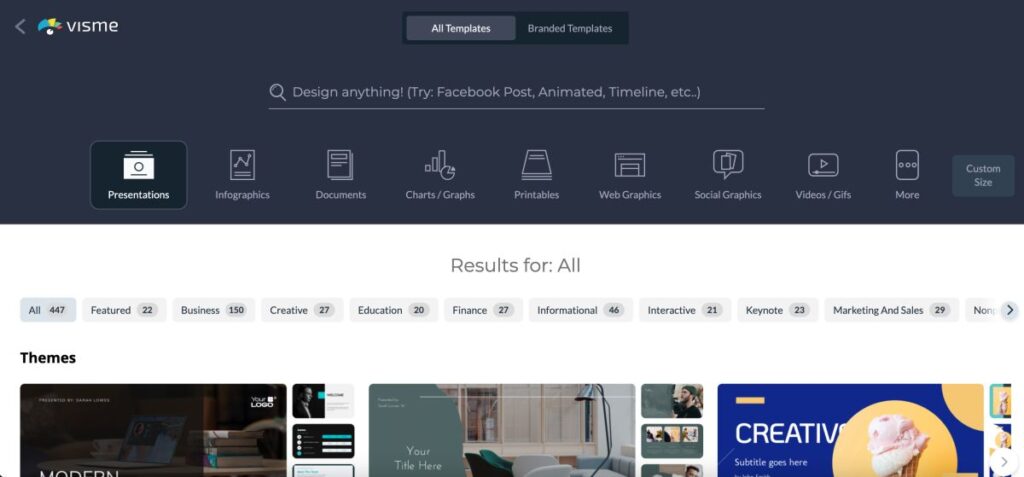Expand the More categories icon

[x=907, y=165]
